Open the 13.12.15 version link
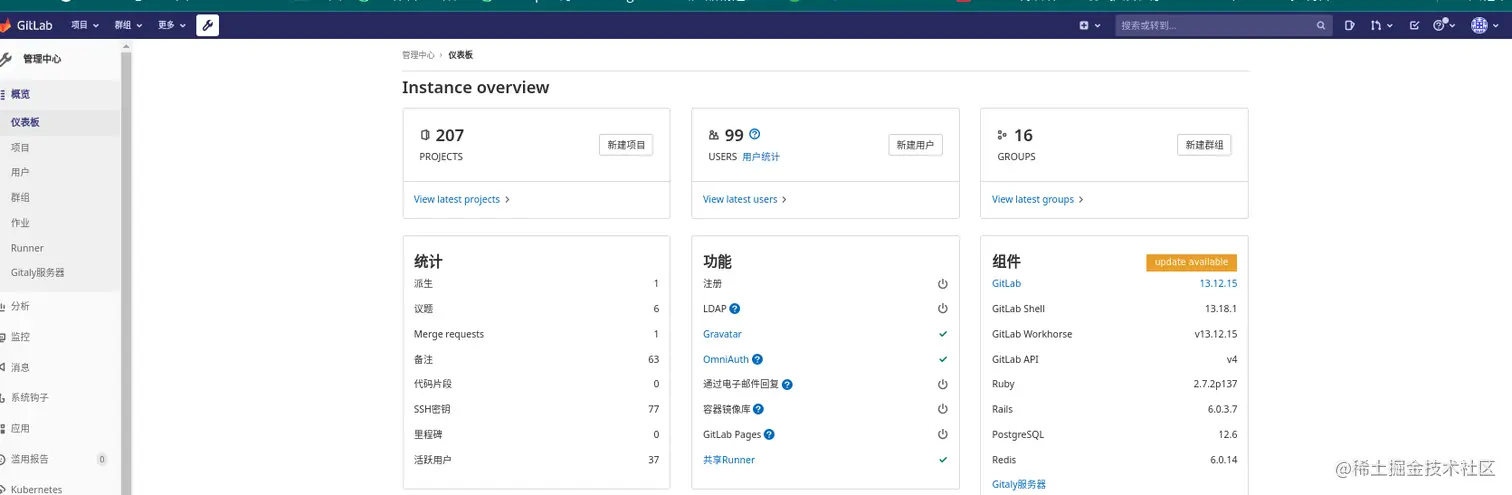 (x=1218, y=284)
